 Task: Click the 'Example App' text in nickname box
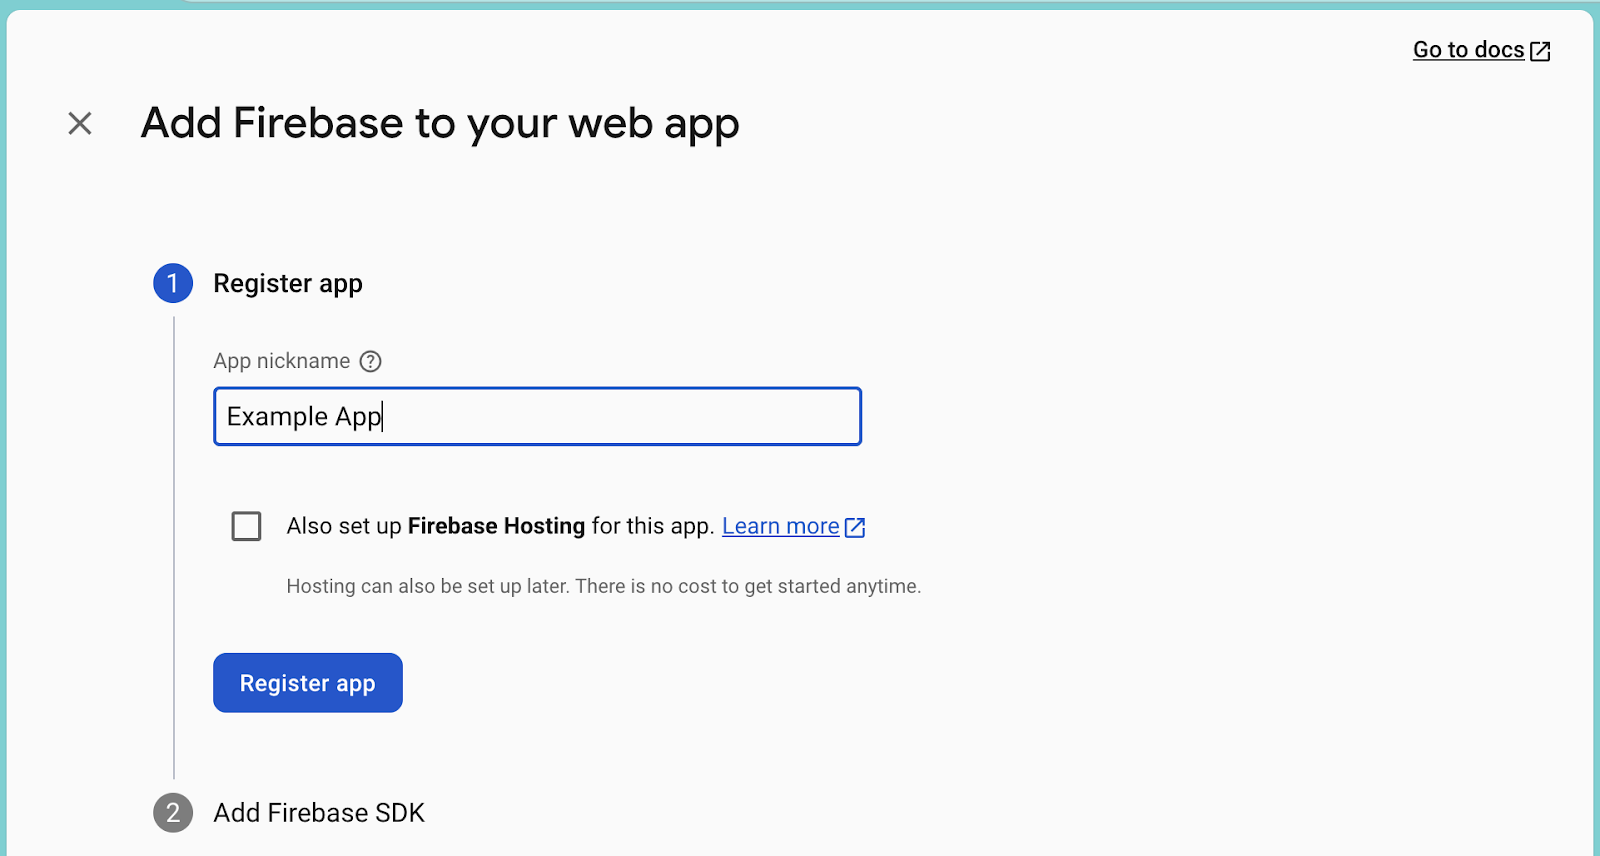click(x=304, y=417)
